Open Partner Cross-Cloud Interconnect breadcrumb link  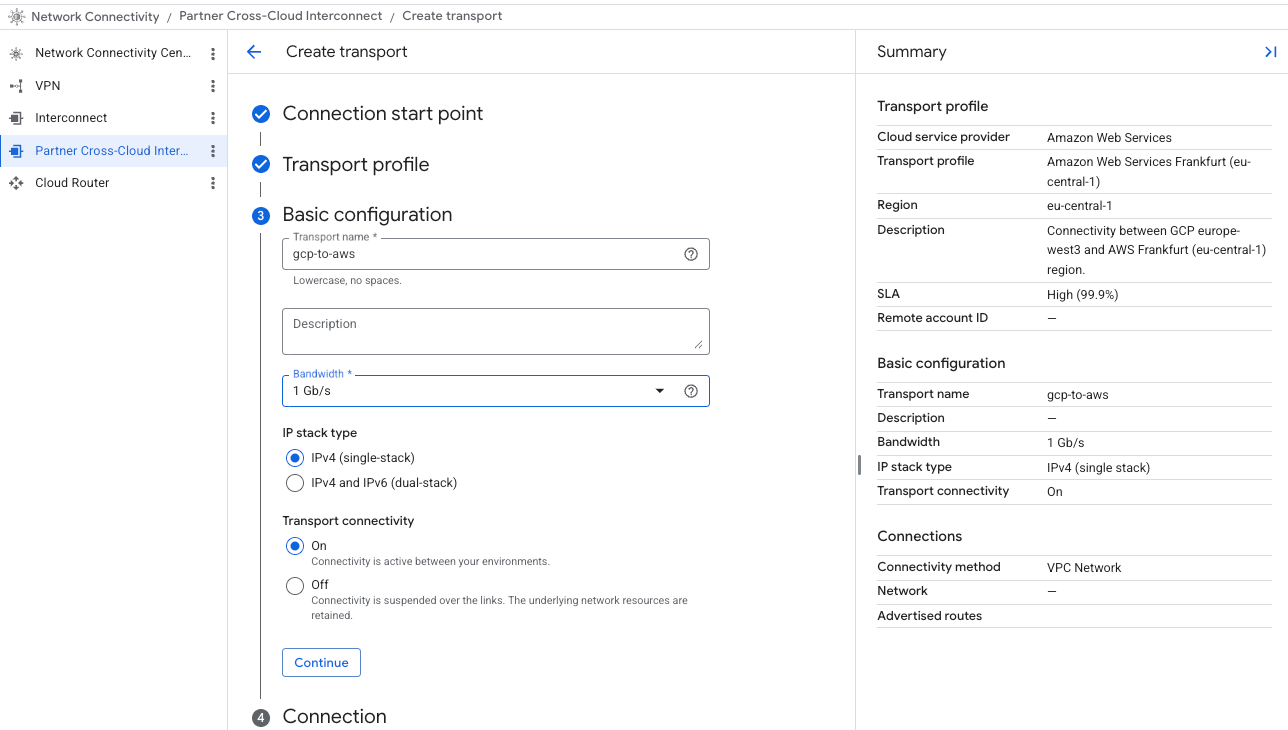coord(280,16)
